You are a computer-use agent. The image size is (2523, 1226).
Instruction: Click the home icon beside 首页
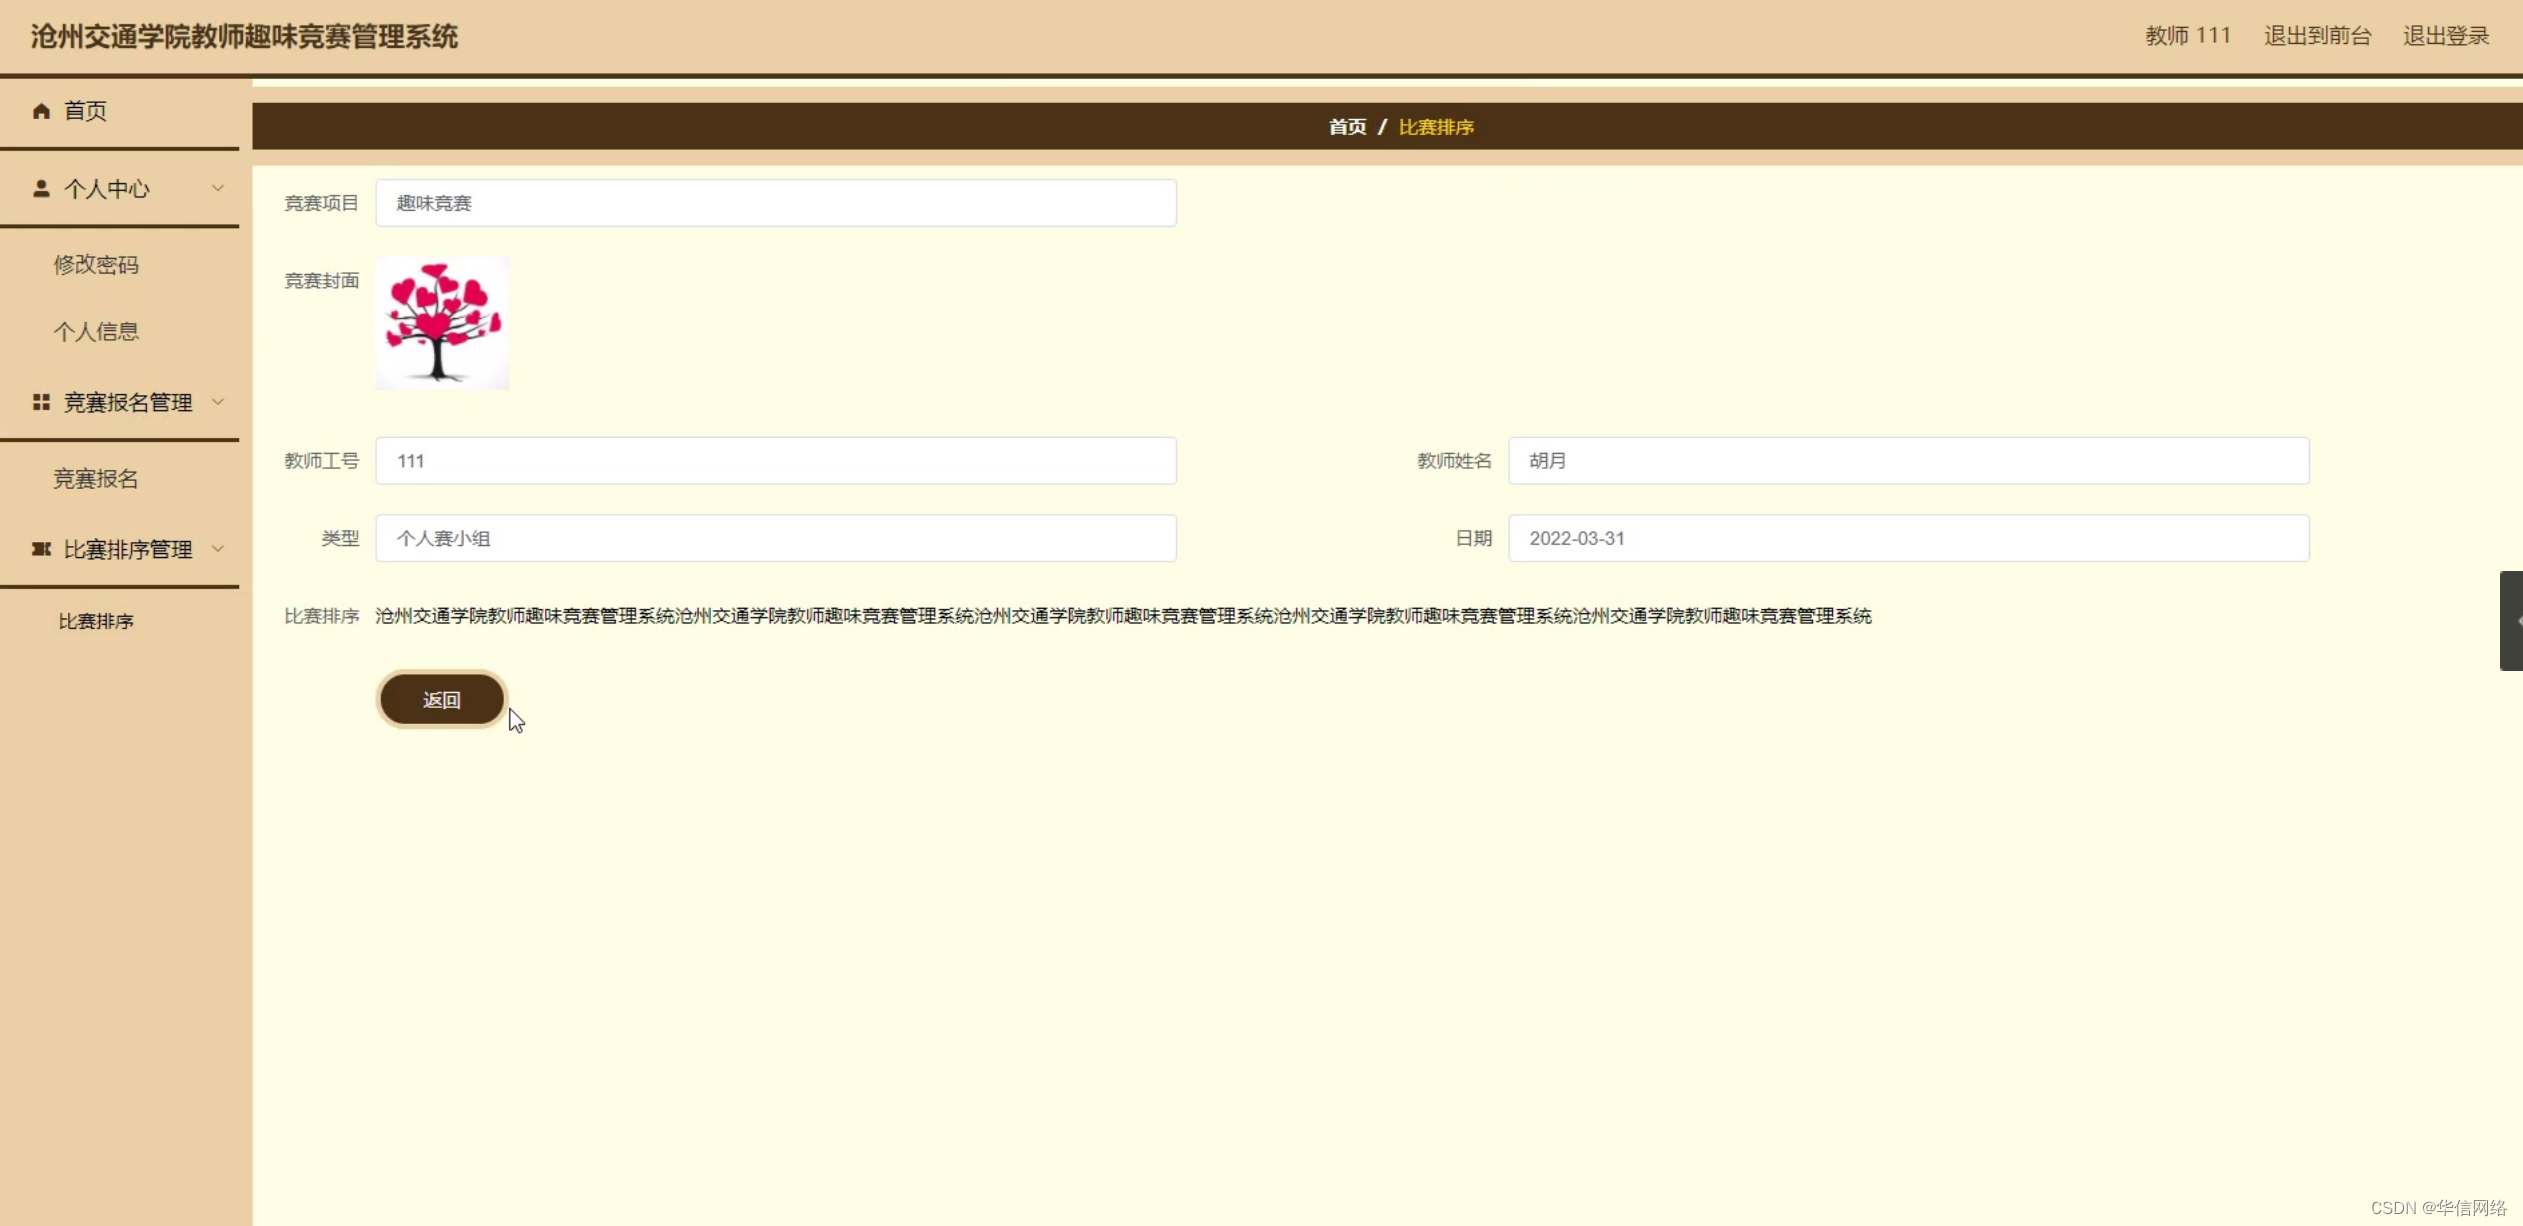(x=41, y=111)
